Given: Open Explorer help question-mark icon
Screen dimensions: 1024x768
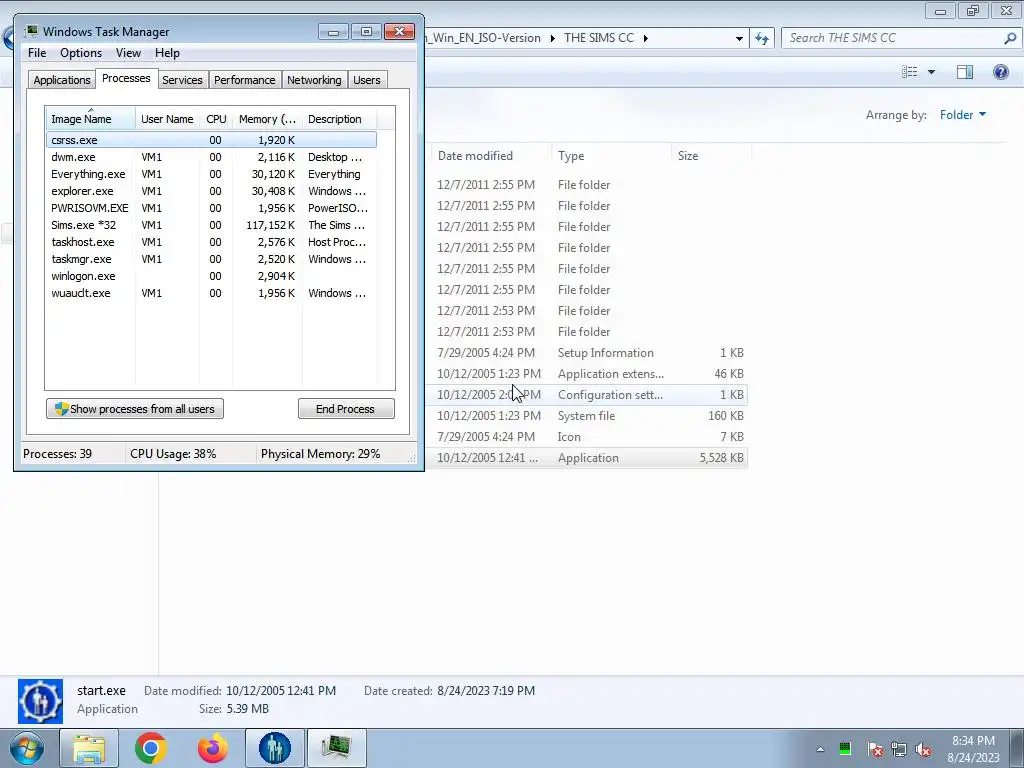Looking at the screenshot, I should pos(1000,72).
